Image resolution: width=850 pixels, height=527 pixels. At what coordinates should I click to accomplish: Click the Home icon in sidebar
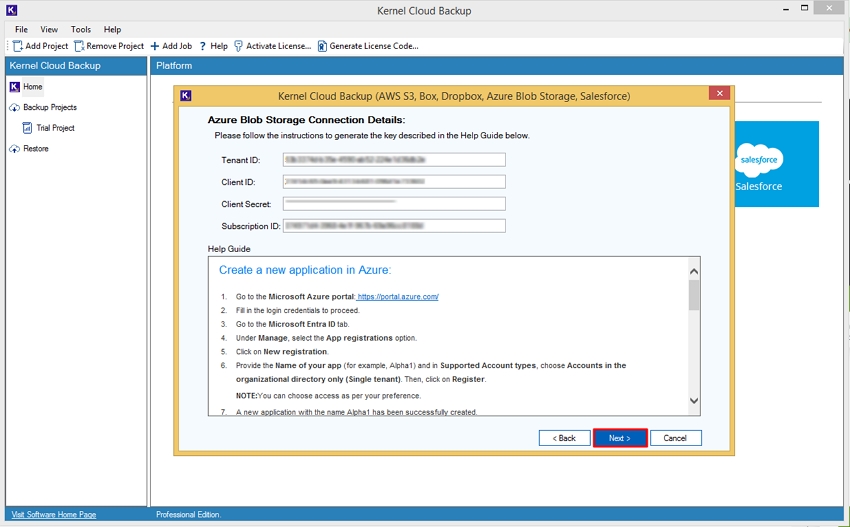15,87
